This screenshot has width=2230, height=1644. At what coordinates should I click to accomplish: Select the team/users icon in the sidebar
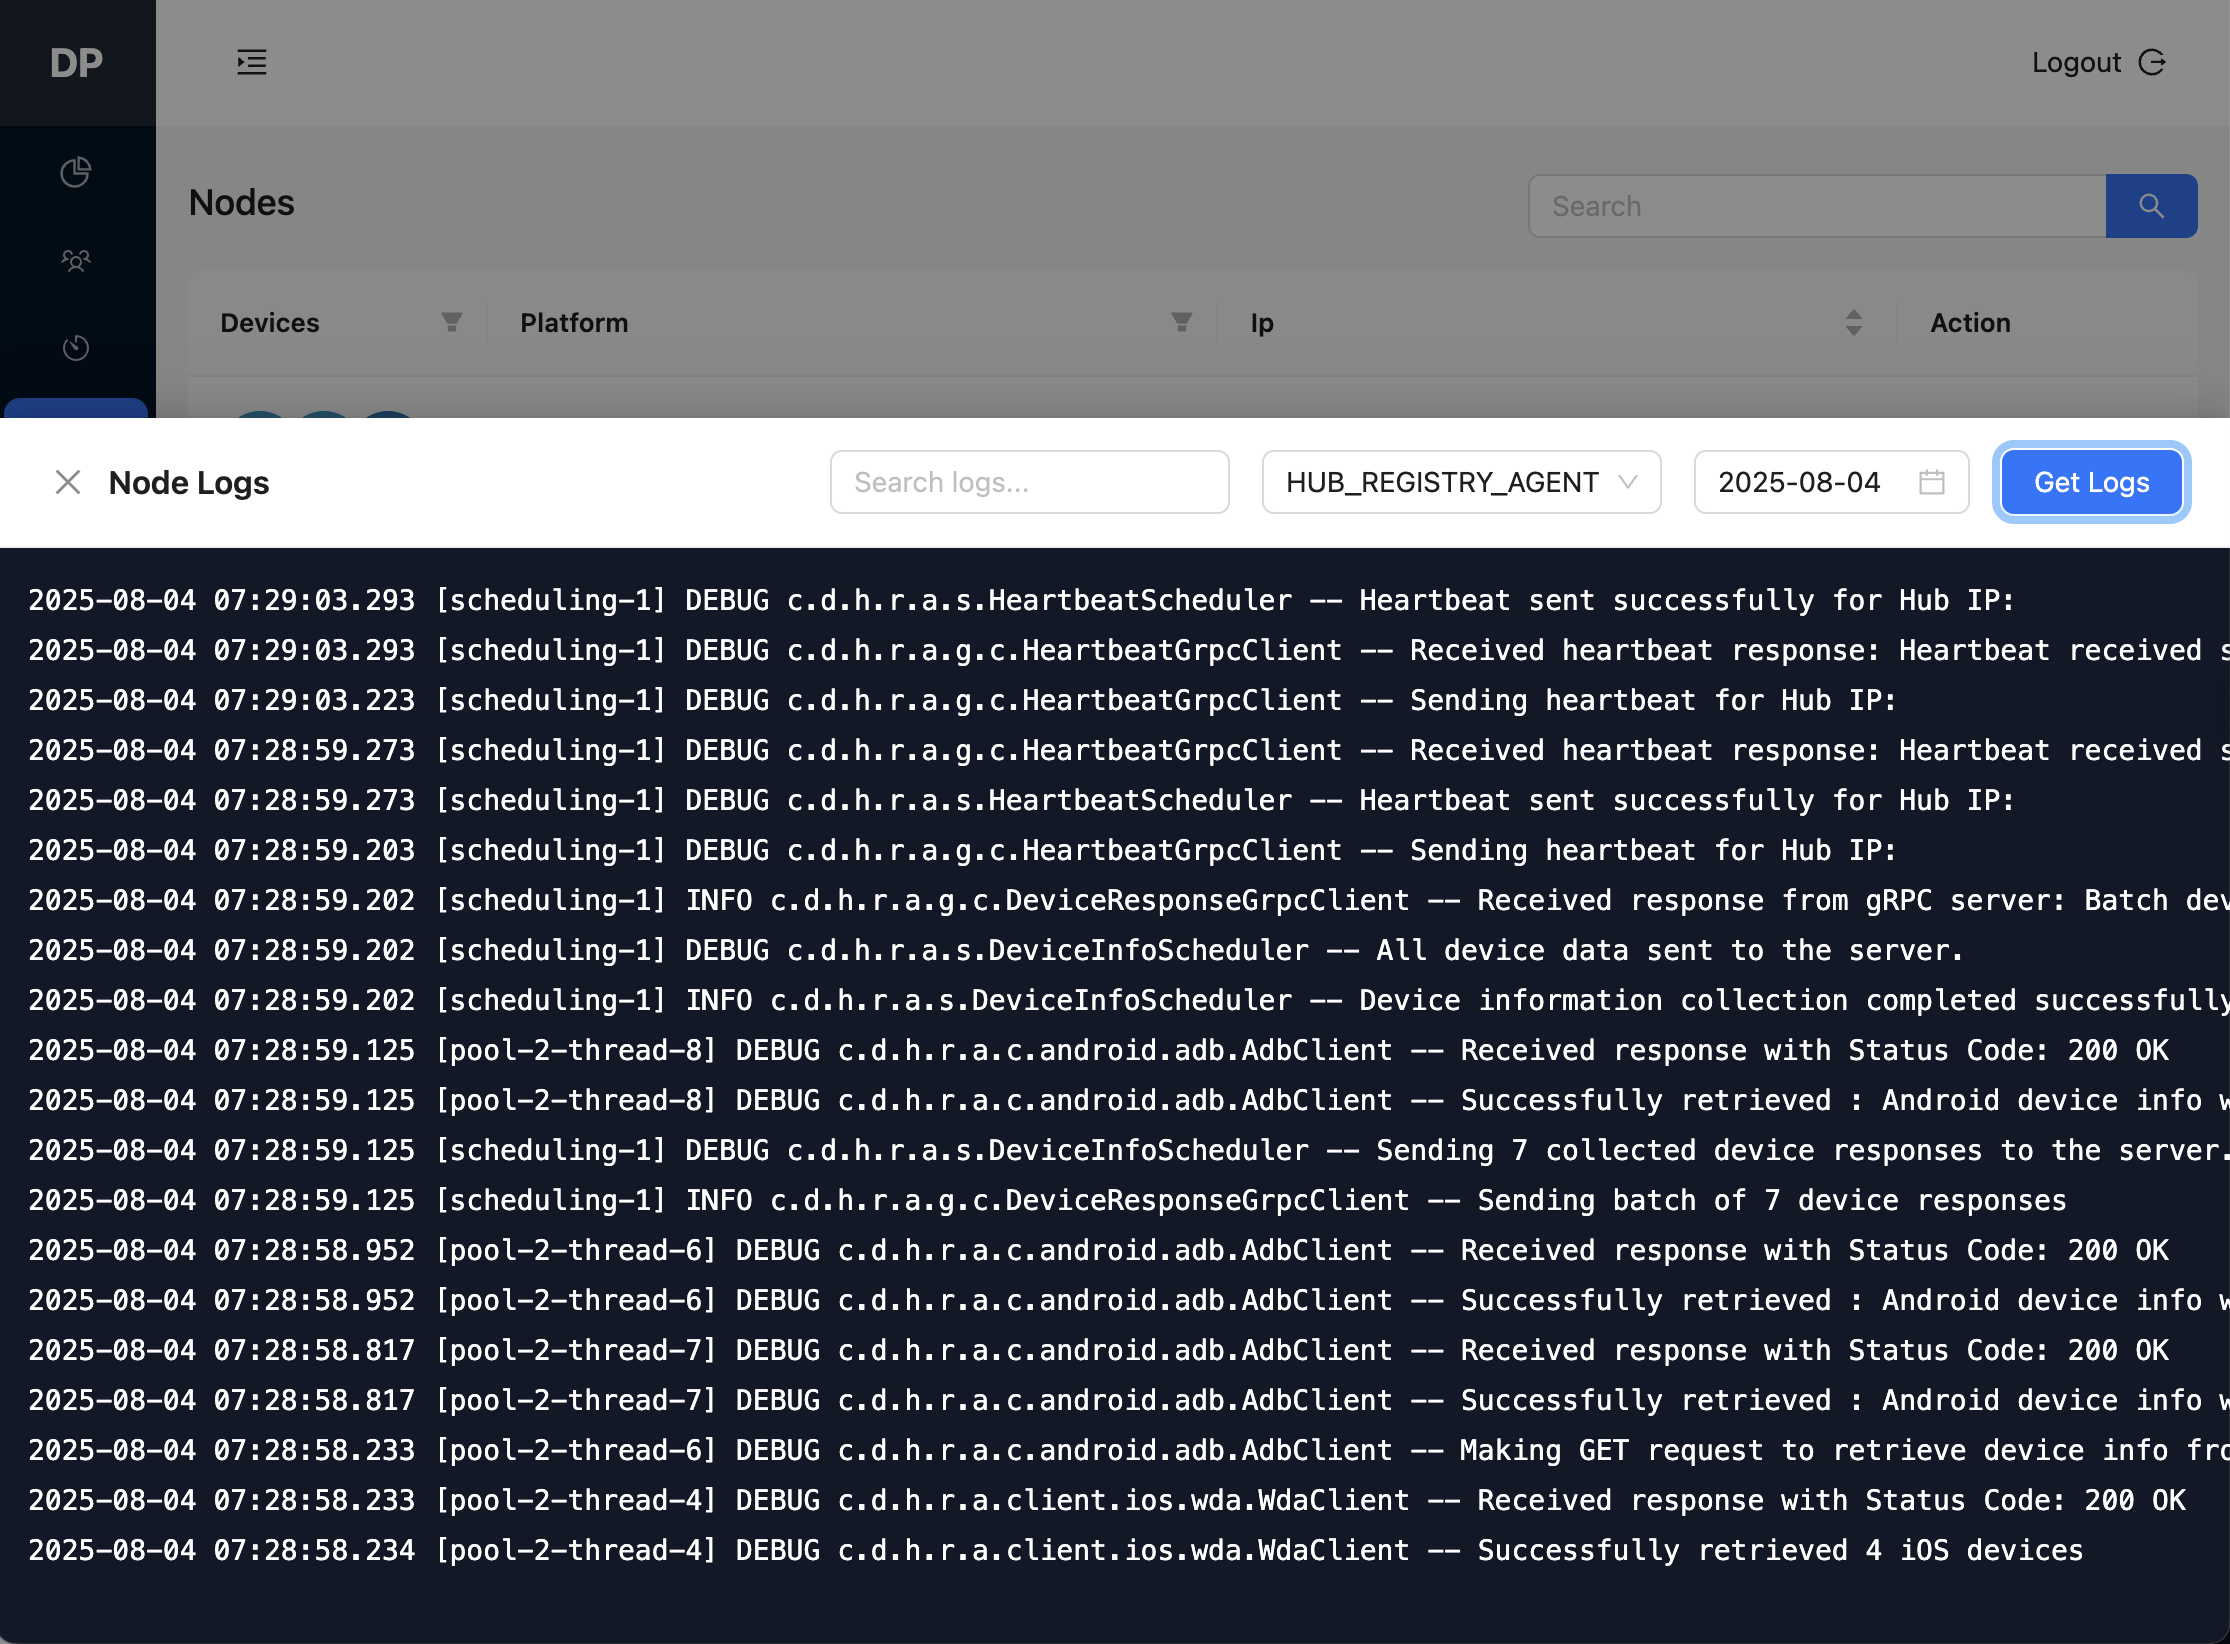pos(76,260)
